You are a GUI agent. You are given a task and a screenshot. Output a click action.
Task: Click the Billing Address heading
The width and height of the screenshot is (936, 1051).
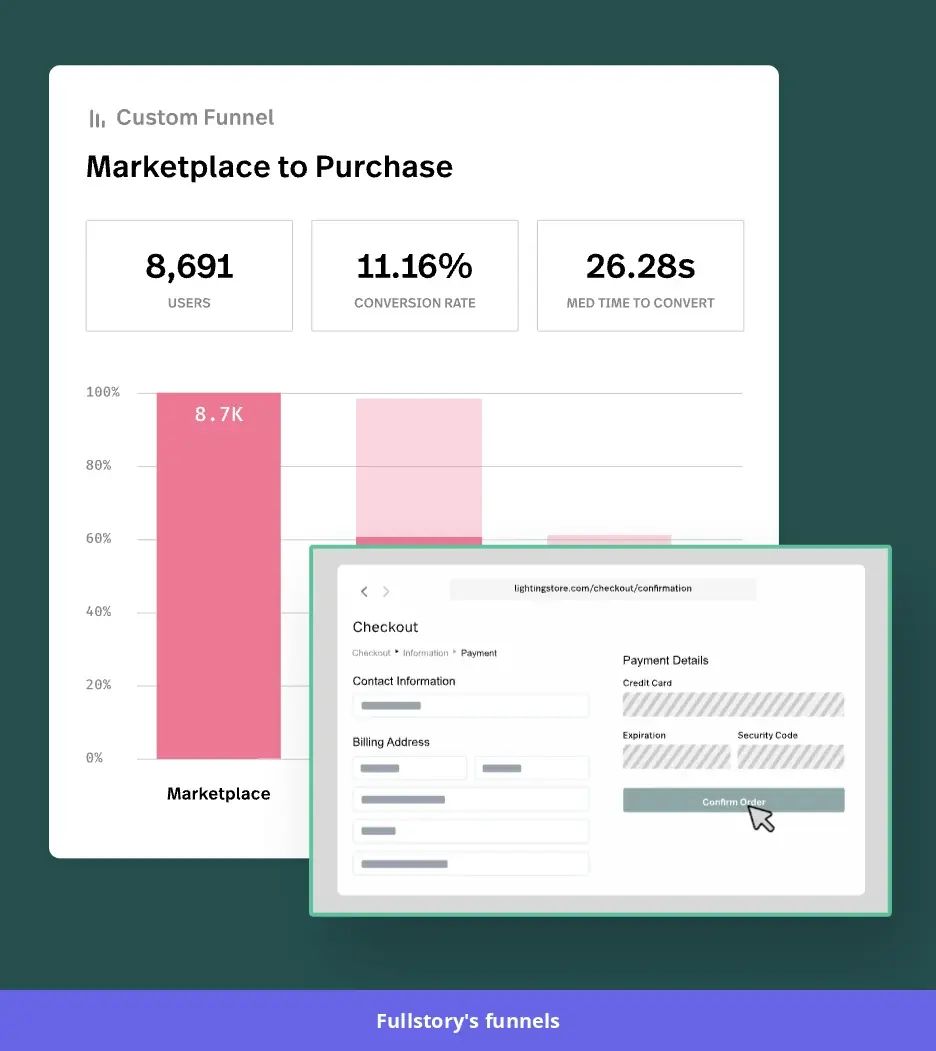(x=391, y=742)
